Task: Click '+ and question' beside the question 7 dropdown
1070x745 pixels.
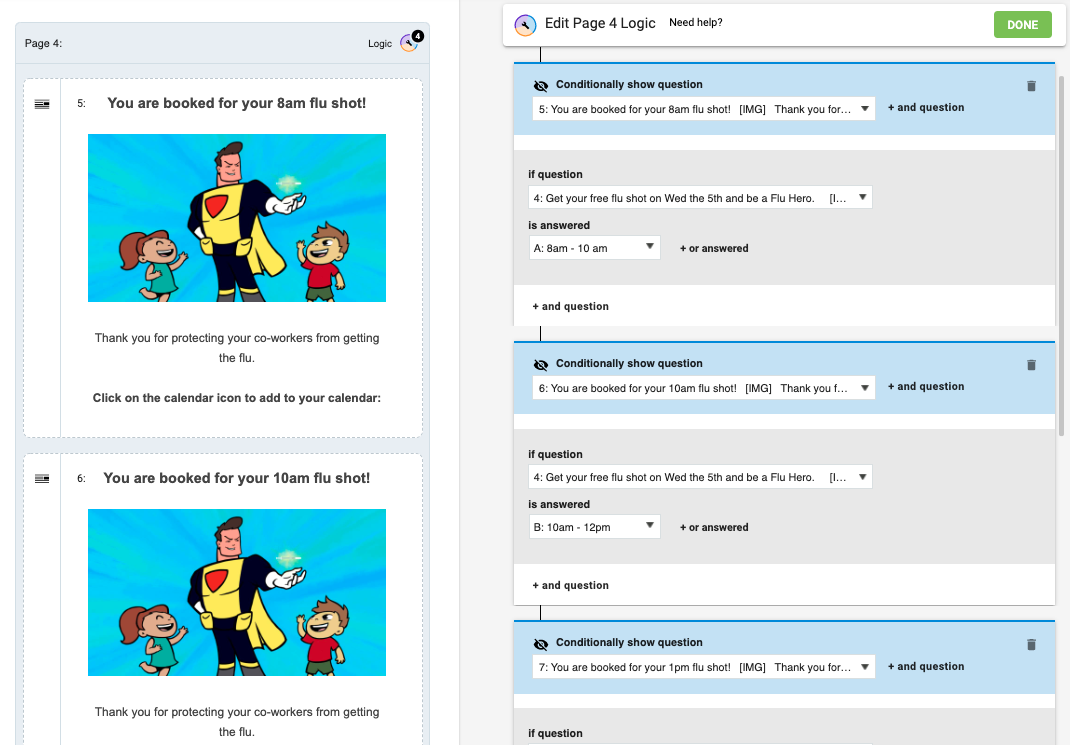Action: coord(926,667)
